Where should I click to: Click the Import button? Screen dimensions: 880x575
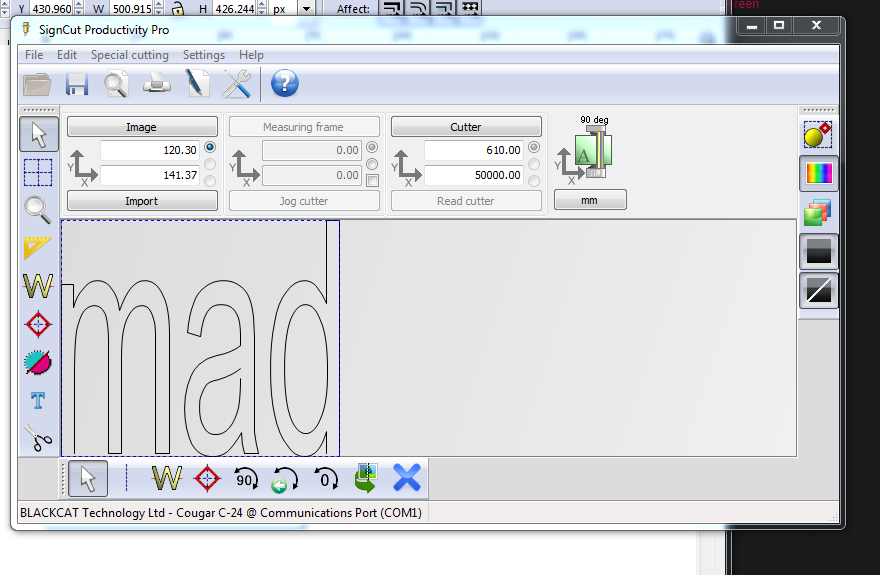tap(142, 201)
